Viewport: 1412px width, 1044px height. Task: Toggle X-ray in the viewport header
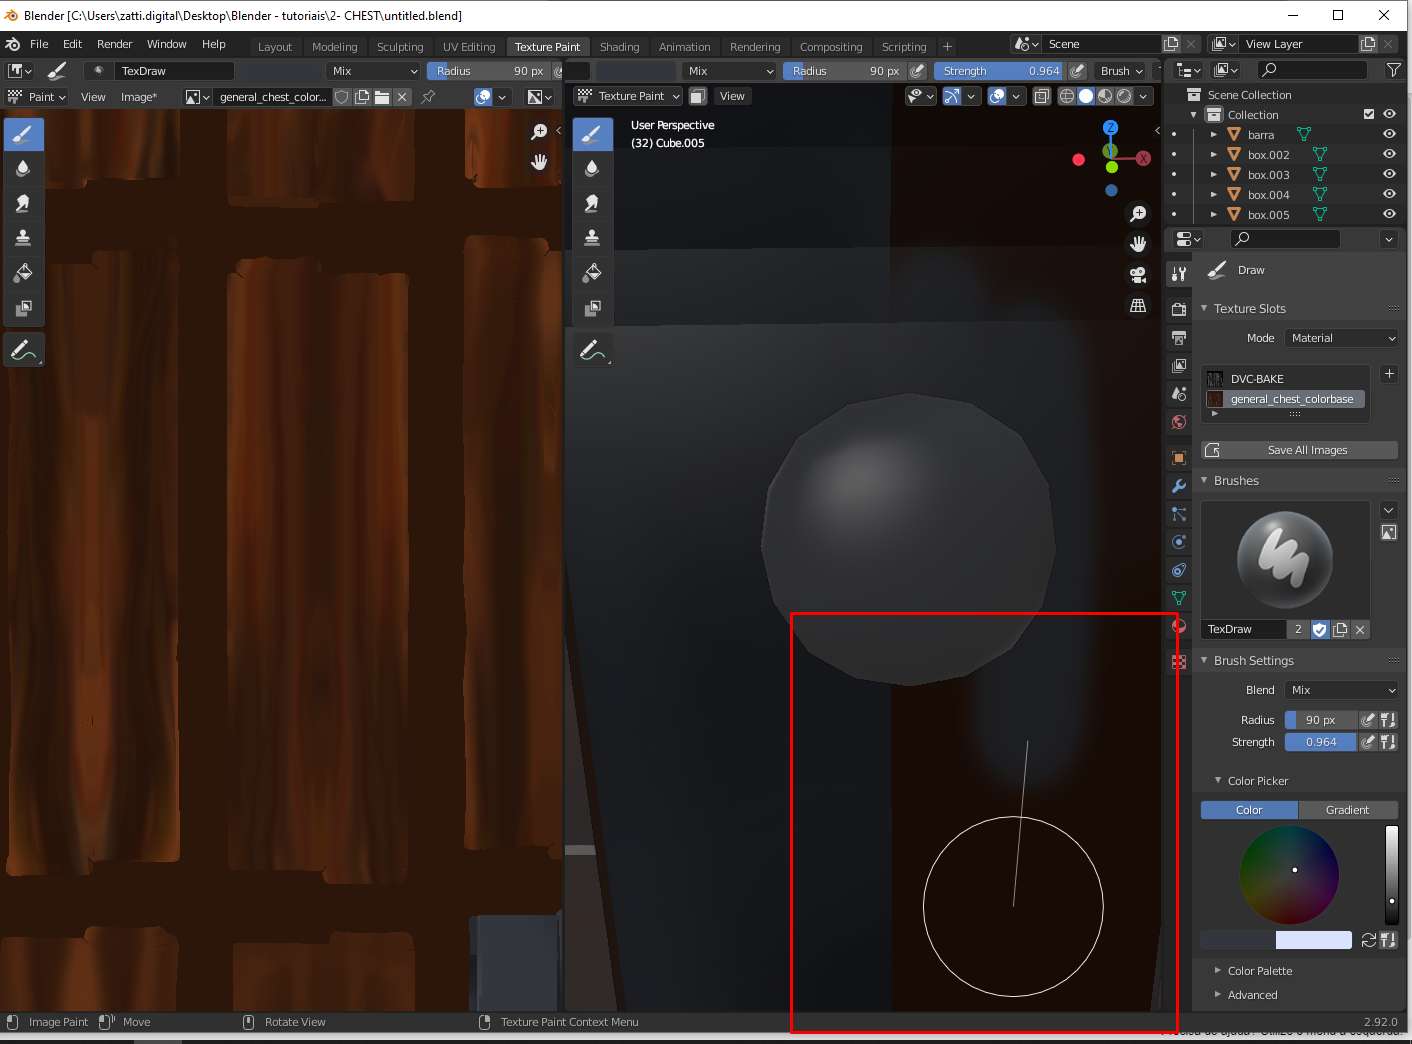(x=1041, y=96)
